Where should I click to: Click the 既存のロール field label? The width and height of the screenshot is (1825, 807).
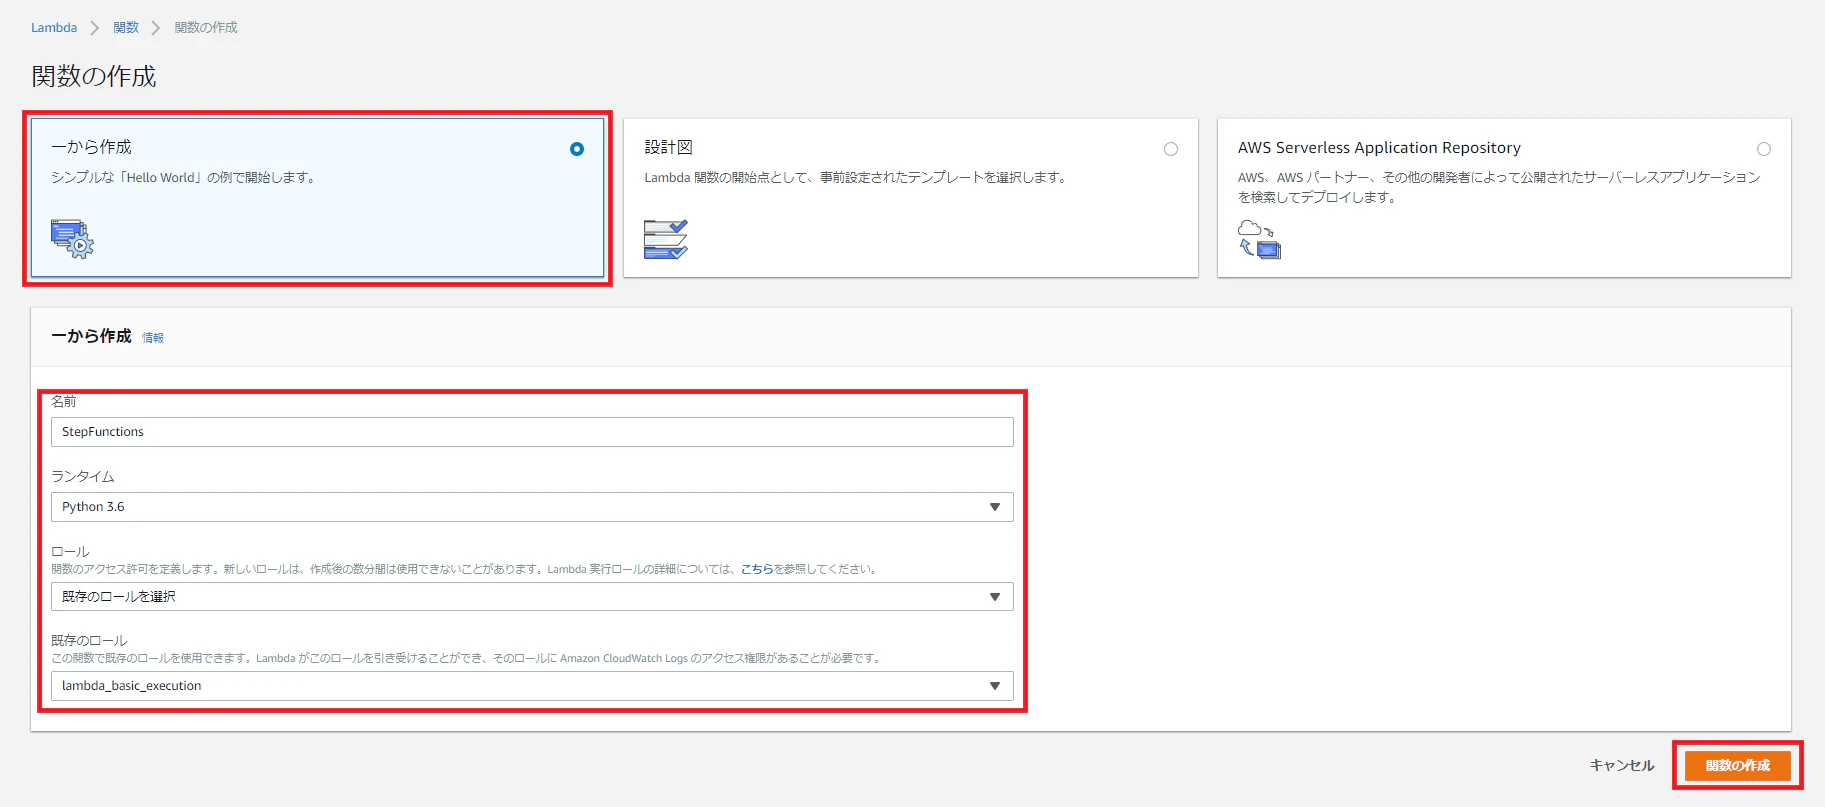[x=89, y=640]
